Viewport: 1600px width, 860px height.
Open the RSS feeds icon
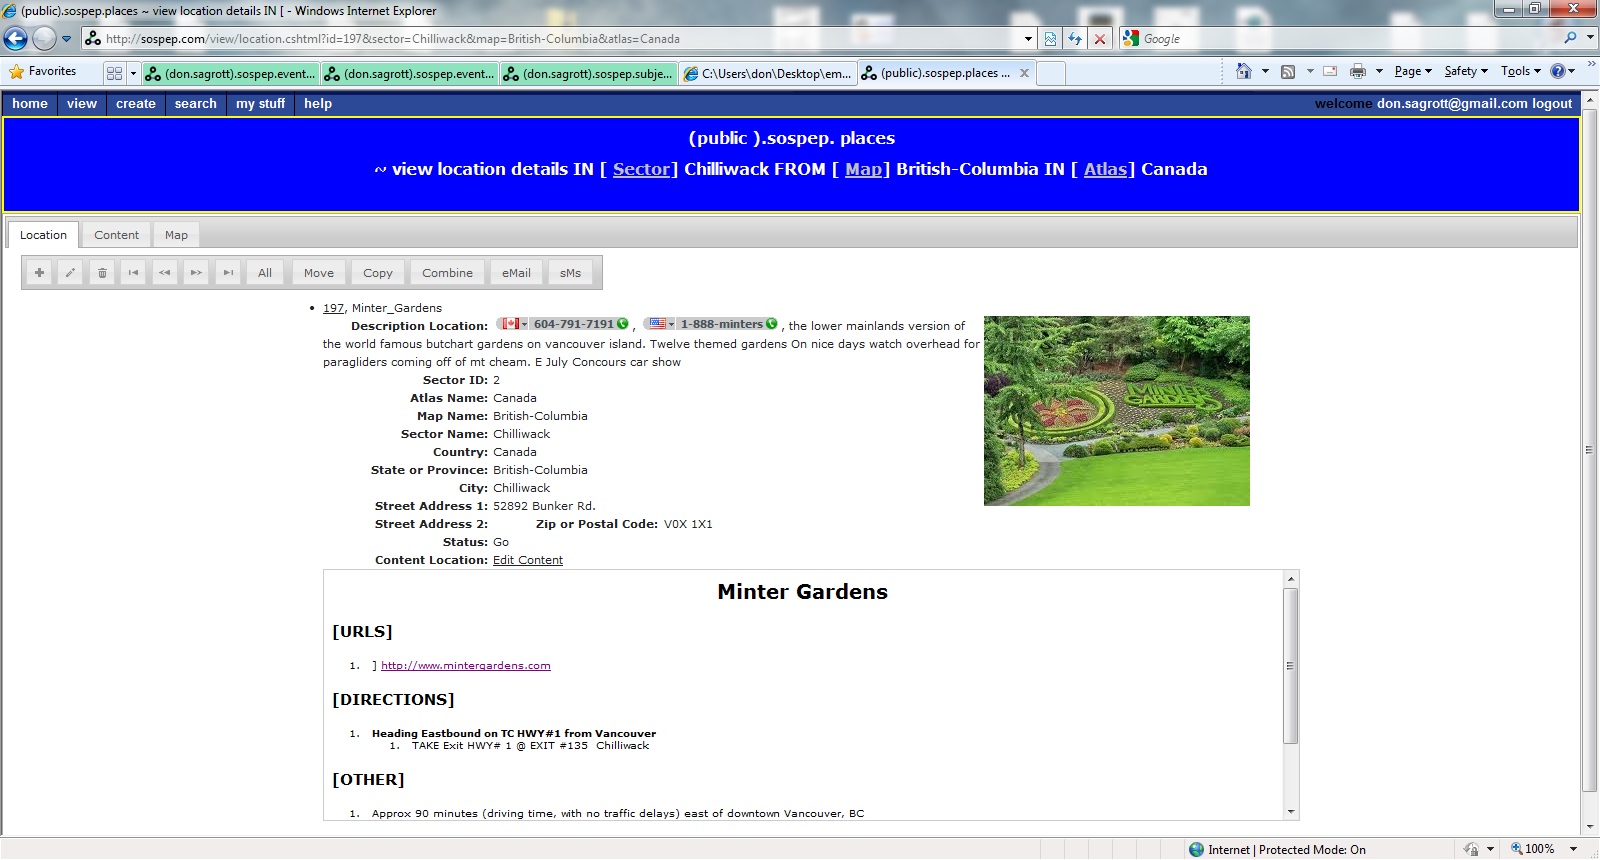(1288, 71)
